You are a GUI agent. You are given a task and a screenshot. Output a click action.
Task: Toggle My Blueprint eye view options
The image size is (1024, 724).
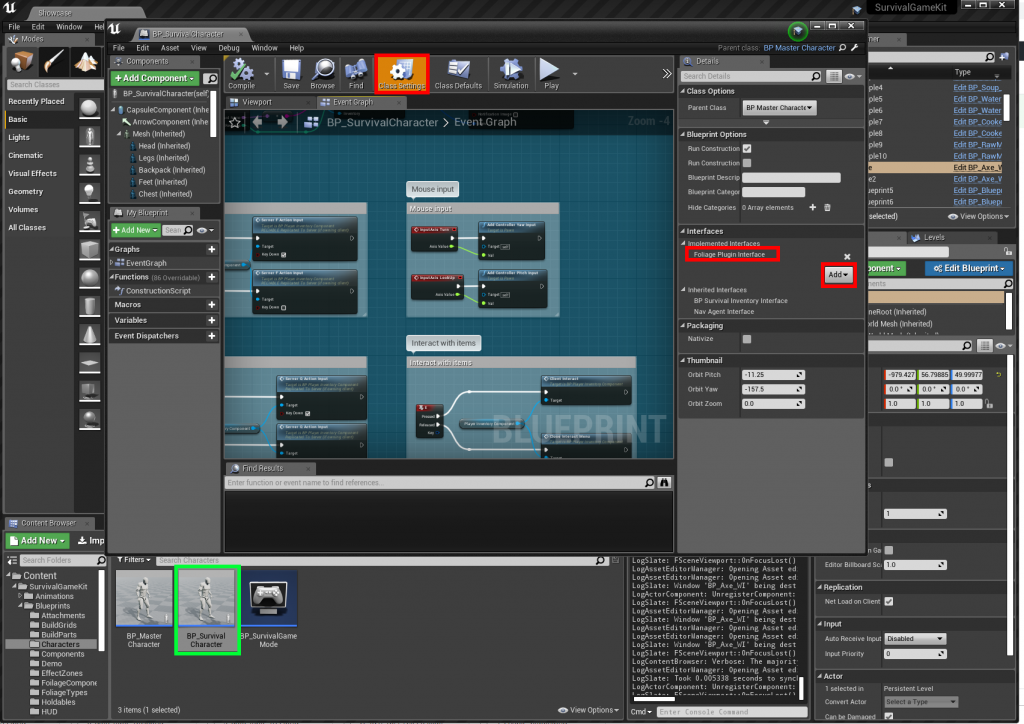click(206, 230)
